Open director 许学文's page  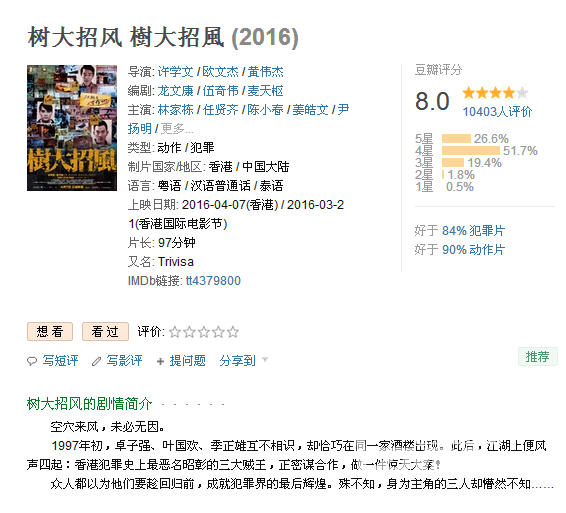coord(175,71)
